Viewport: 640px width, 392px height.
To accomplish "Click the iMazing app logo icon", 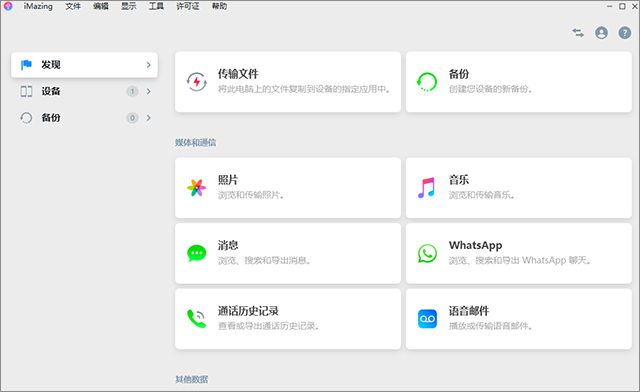I will point(8,6).
